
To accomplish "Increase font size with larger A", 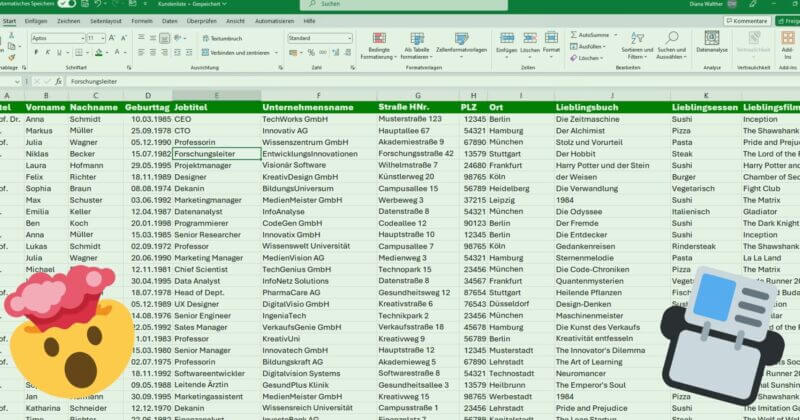I will pyautogui.click(x=112, y=38).
